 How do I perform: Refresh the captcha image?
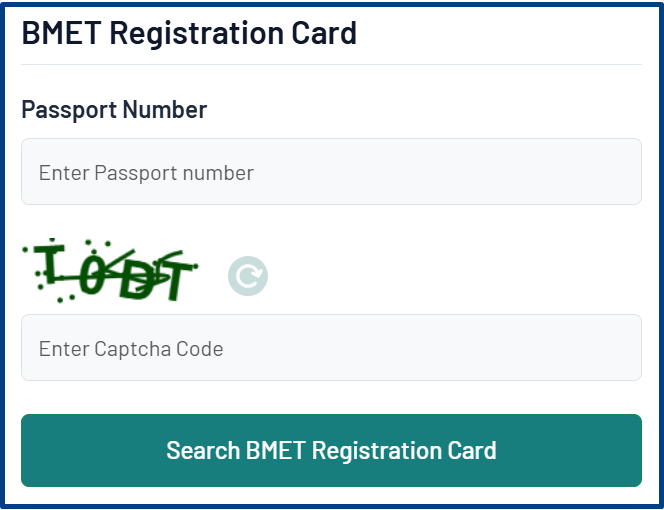(248, 275)
